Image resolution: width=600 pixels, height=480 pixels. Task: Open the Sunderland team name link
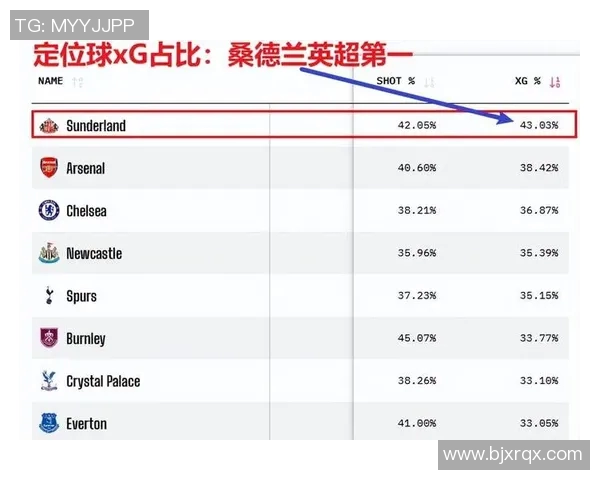[x=96, y=126]
